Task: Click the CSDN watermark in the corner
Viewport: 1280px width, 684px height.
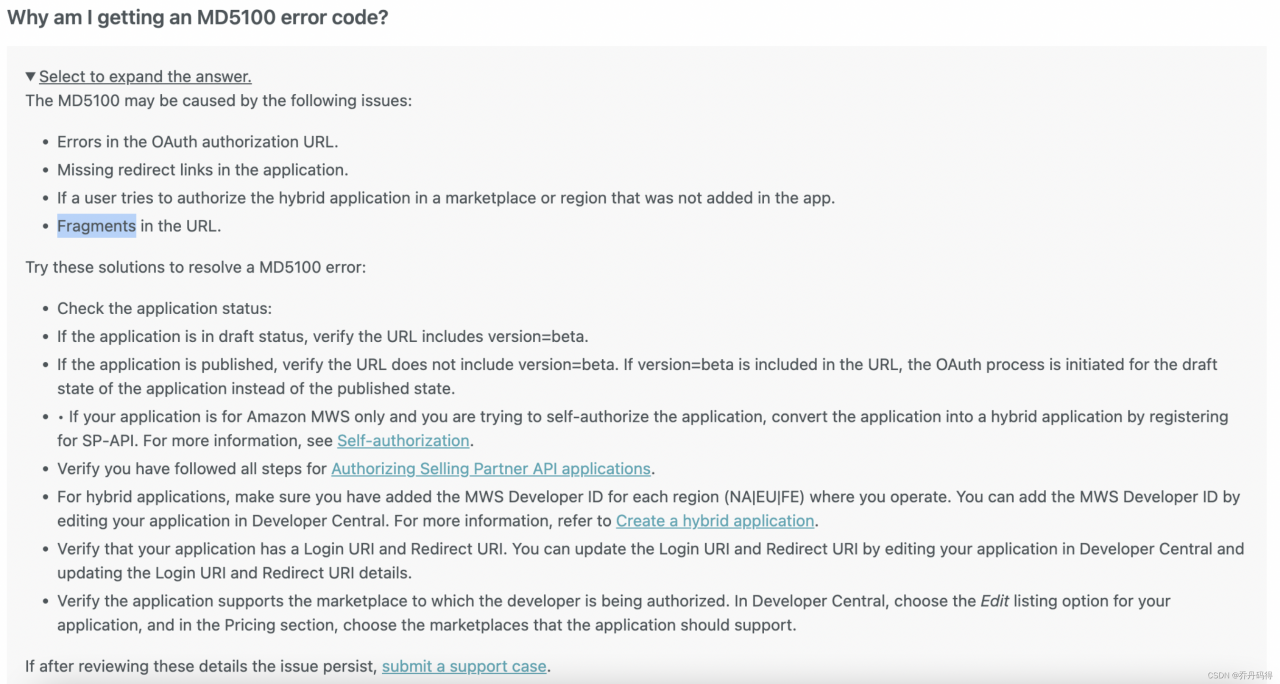Action: [1239, 676]
